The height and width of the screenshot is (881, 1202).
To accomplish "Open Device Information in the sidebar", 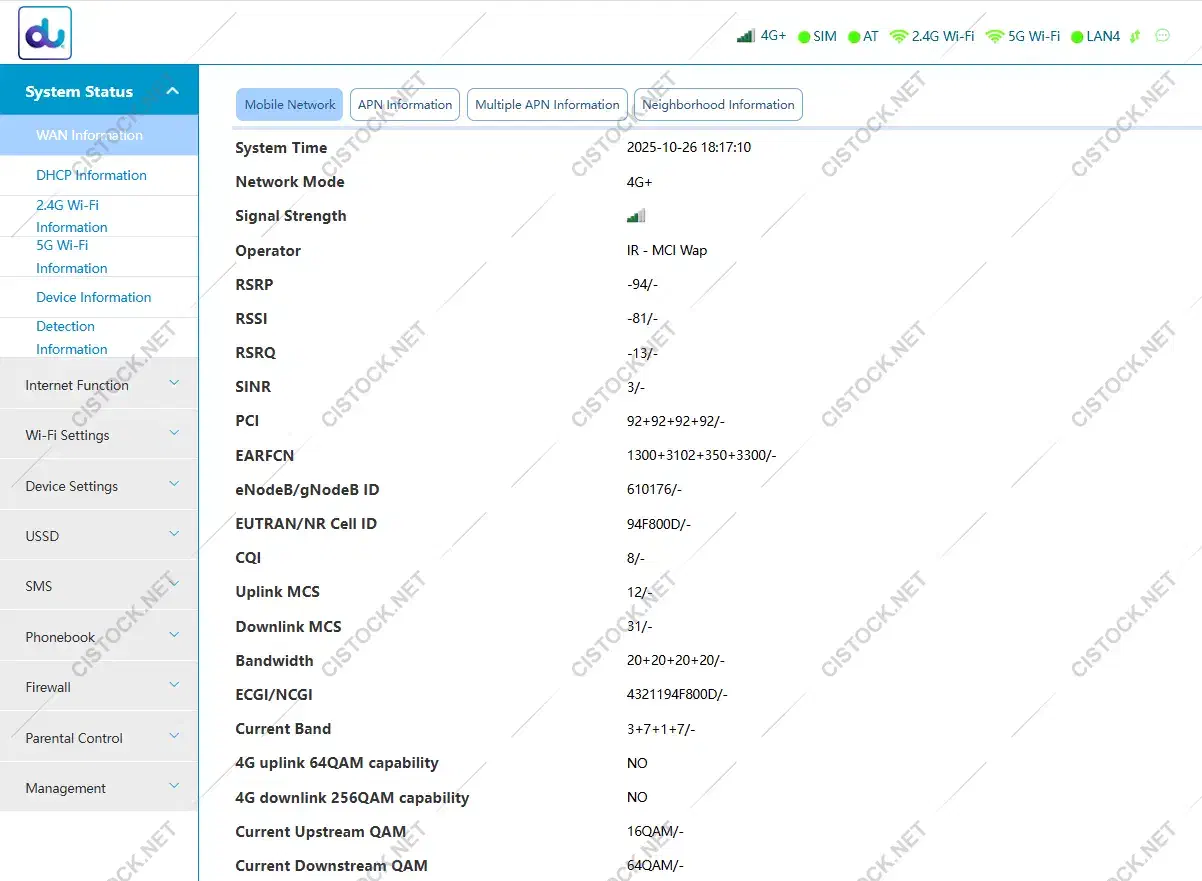I will 92,297.
